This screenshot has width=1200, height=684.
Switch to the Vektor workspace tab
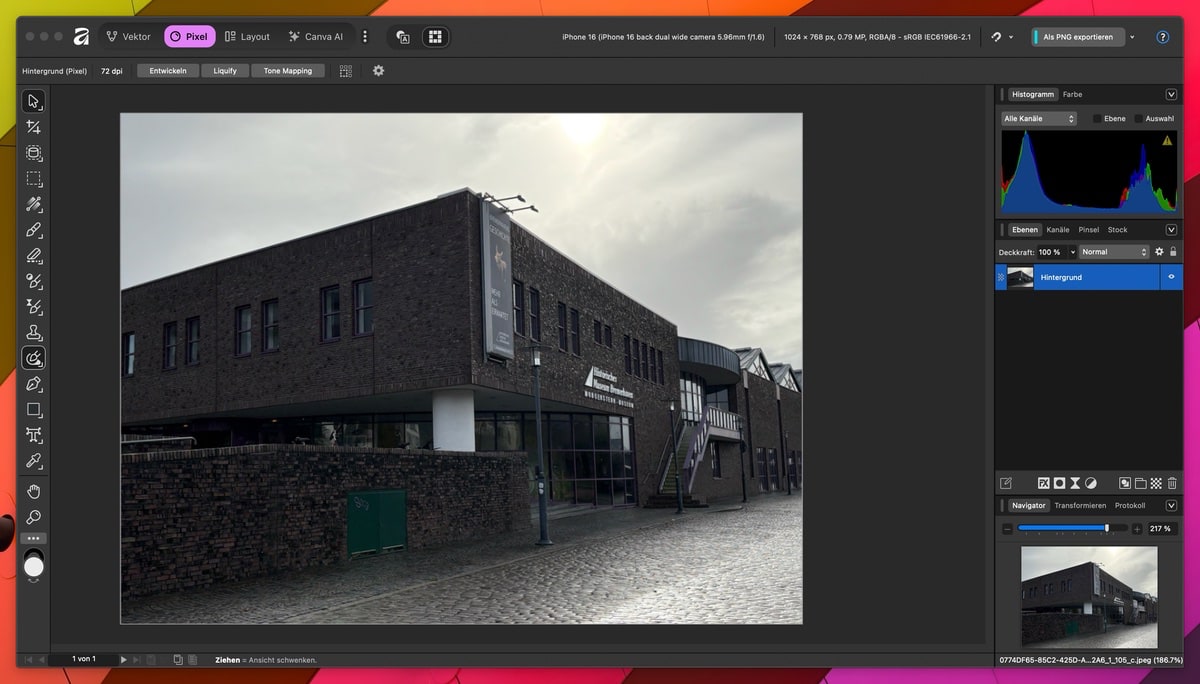click(x=128, y=37)
